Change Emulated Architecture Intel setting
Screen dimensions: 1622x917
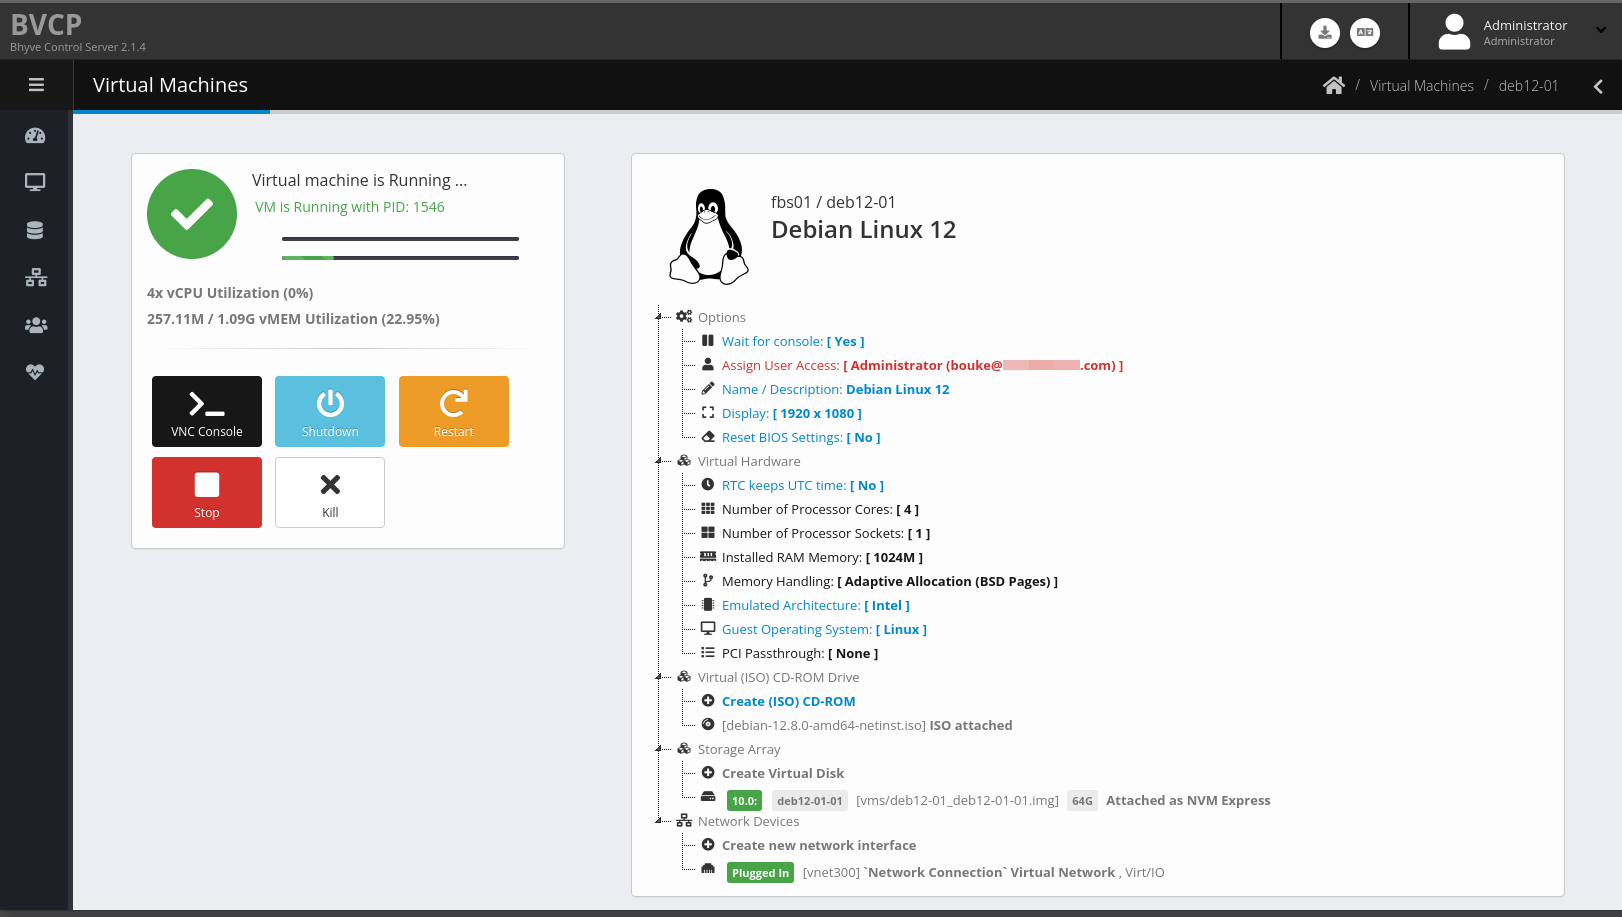816,605
